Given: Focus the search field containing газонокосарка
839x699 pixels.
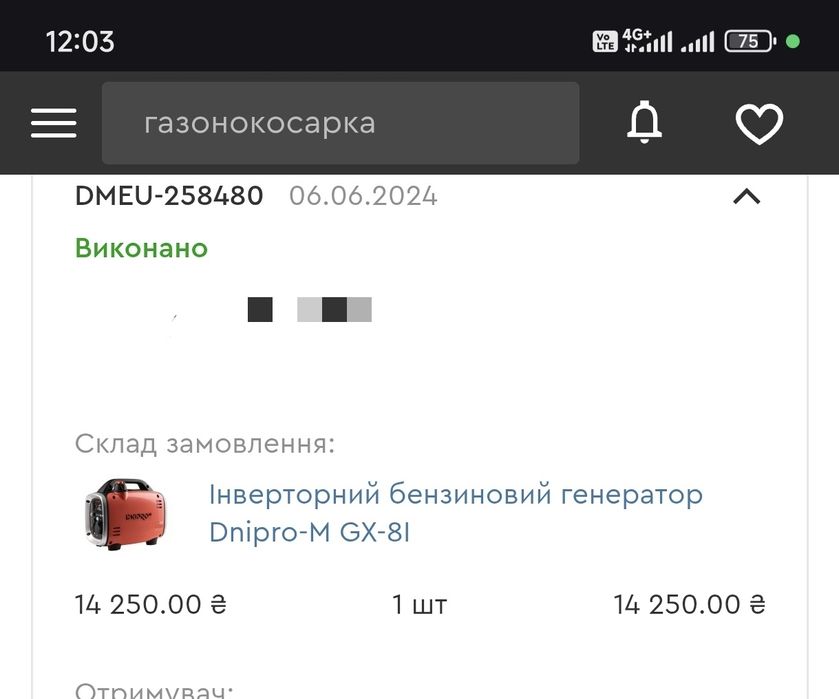Looking at the screenshot, I should point(340,123).
